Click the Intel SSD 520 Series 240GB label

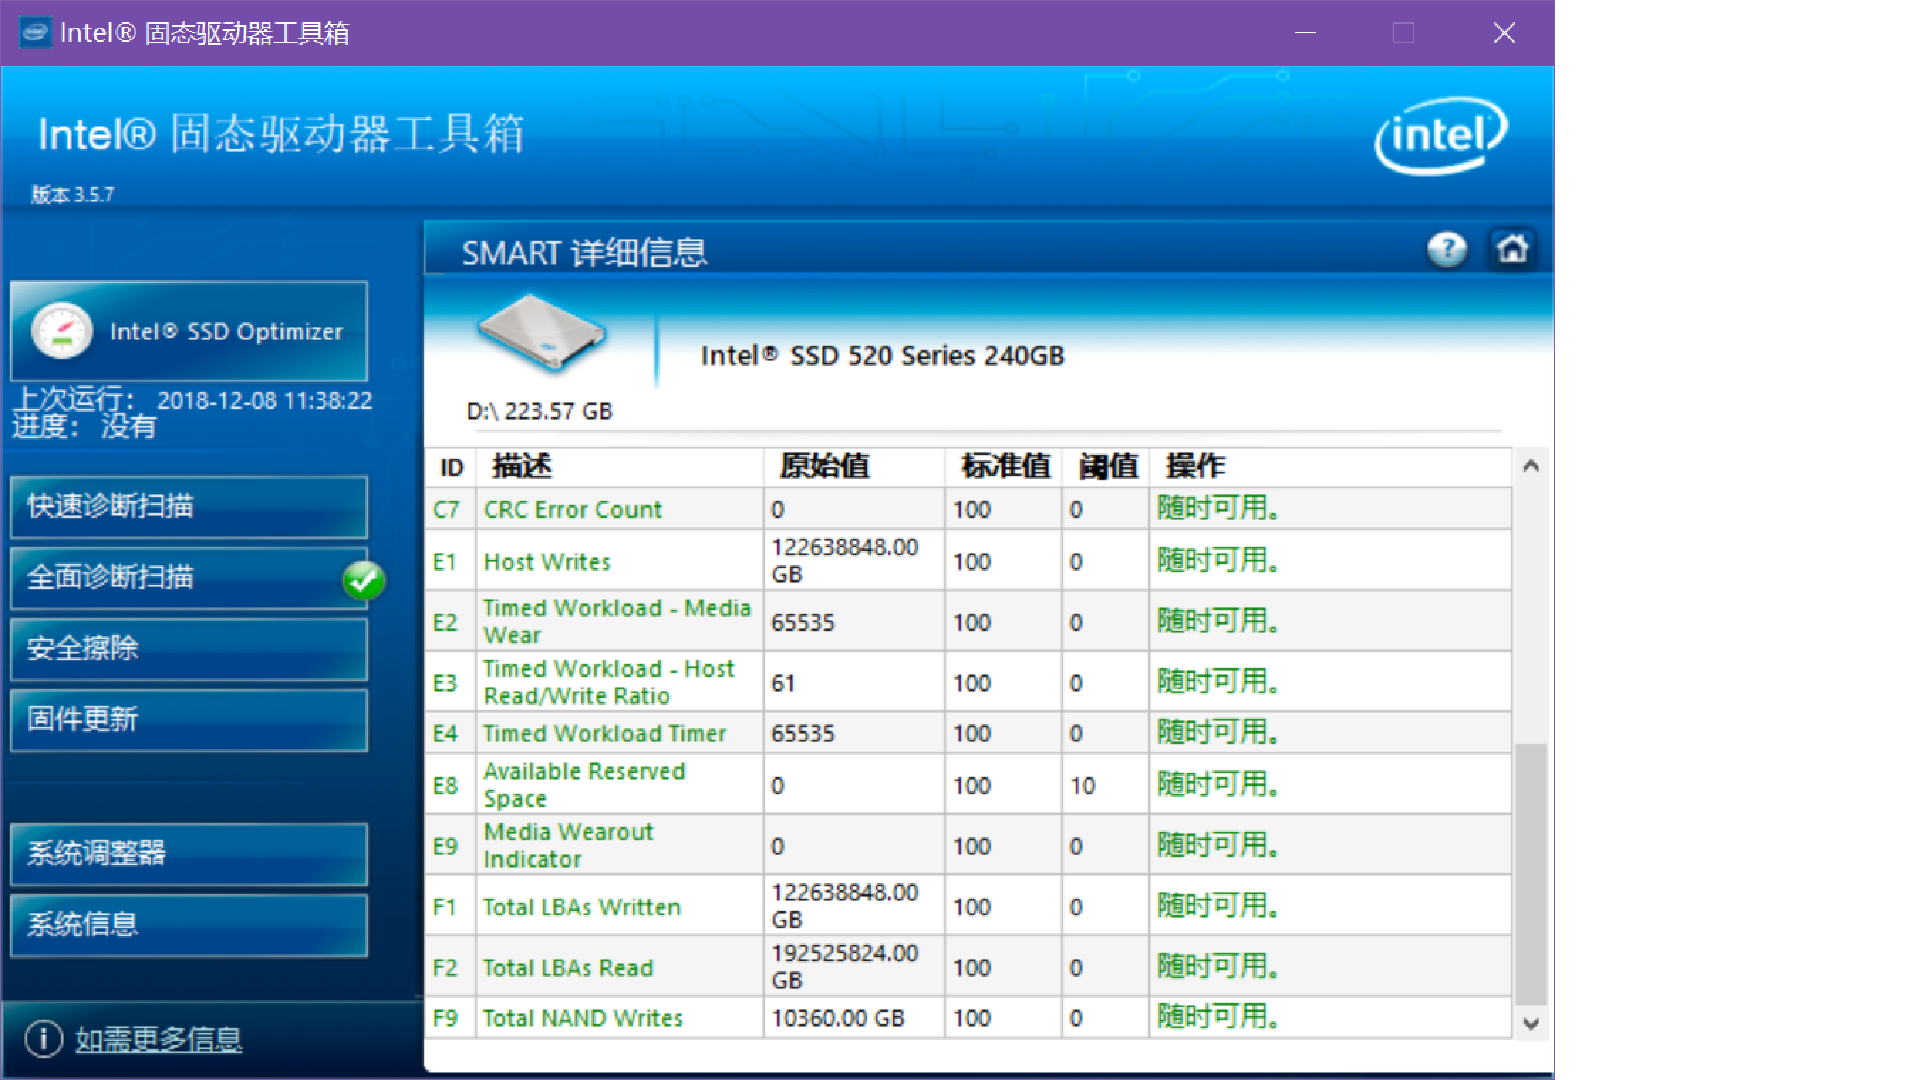pyautogui.click(x=882, y=356)
